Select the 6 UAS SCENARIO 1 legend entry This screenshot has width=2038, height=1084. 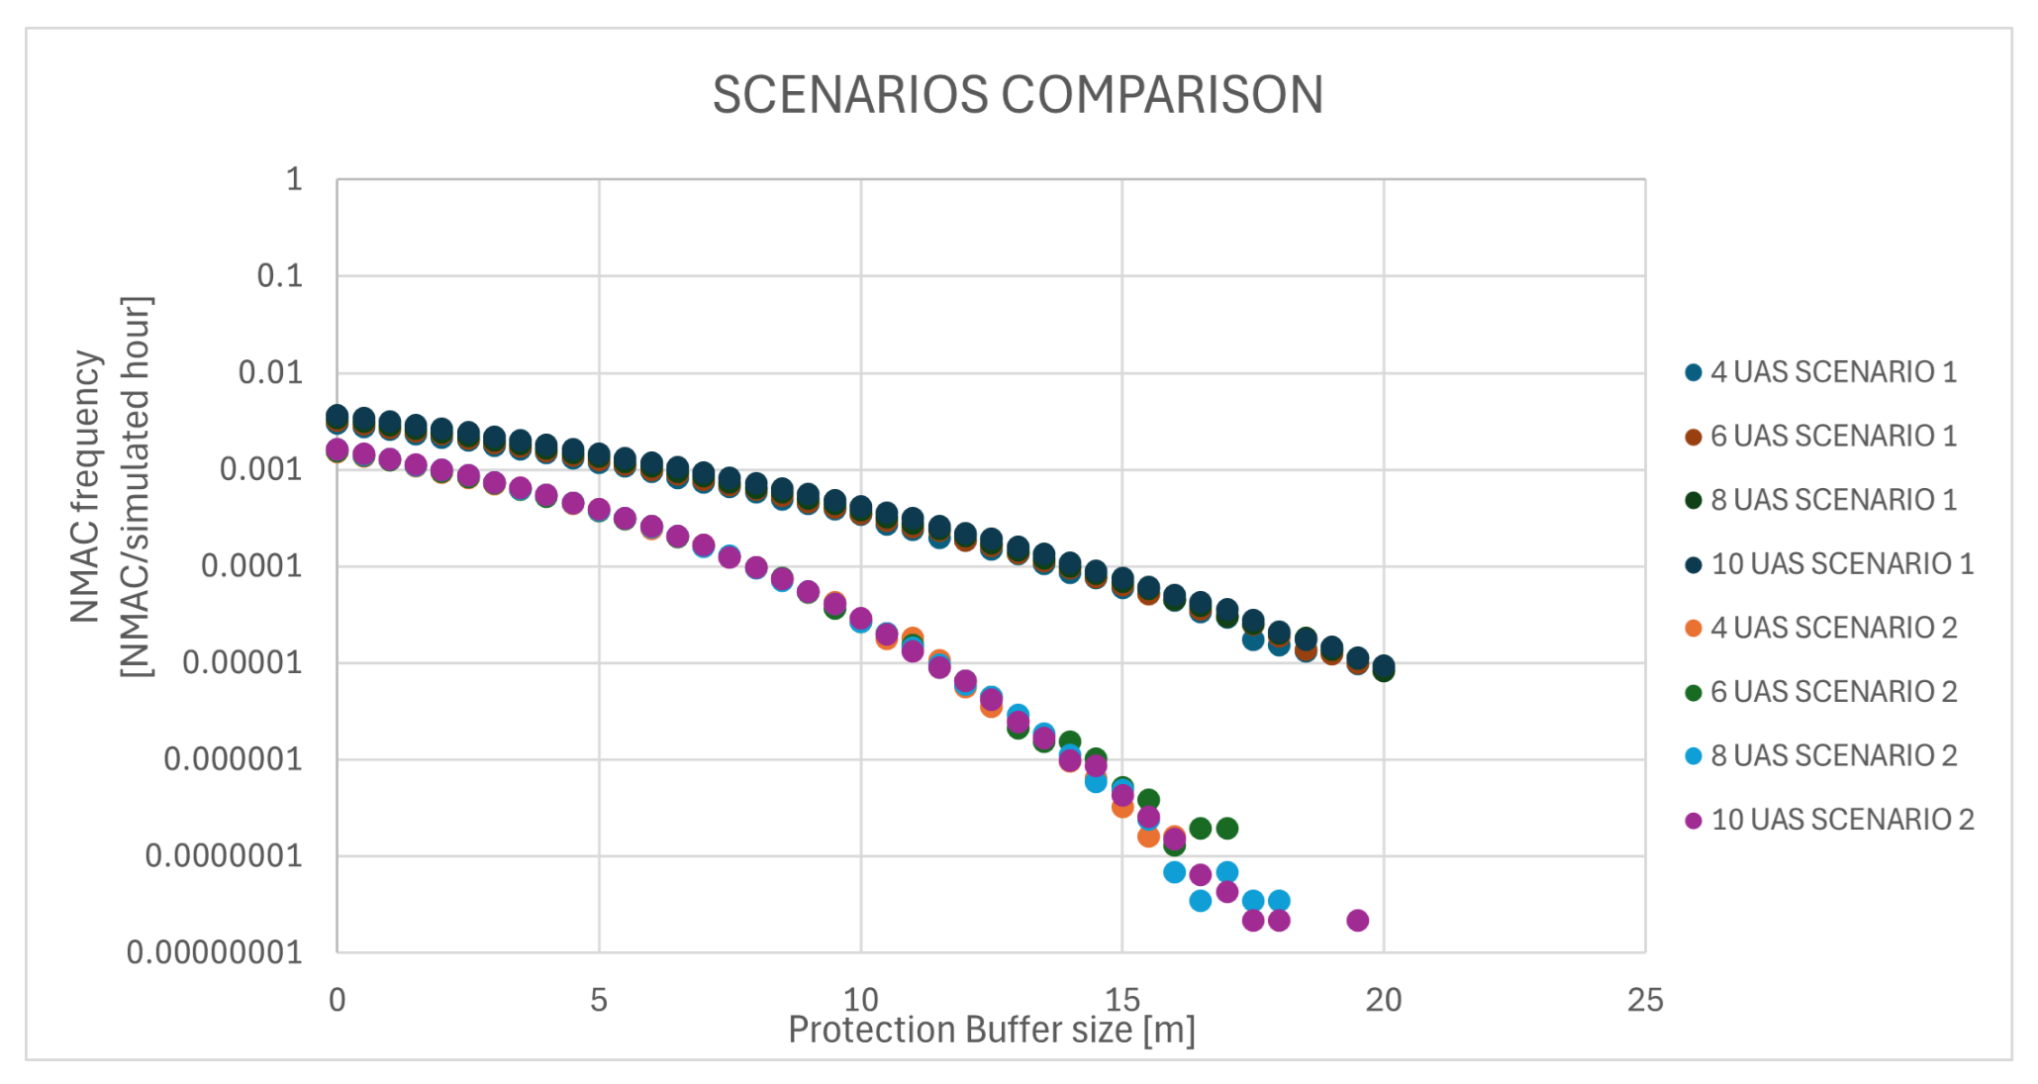coord(1821,436)
